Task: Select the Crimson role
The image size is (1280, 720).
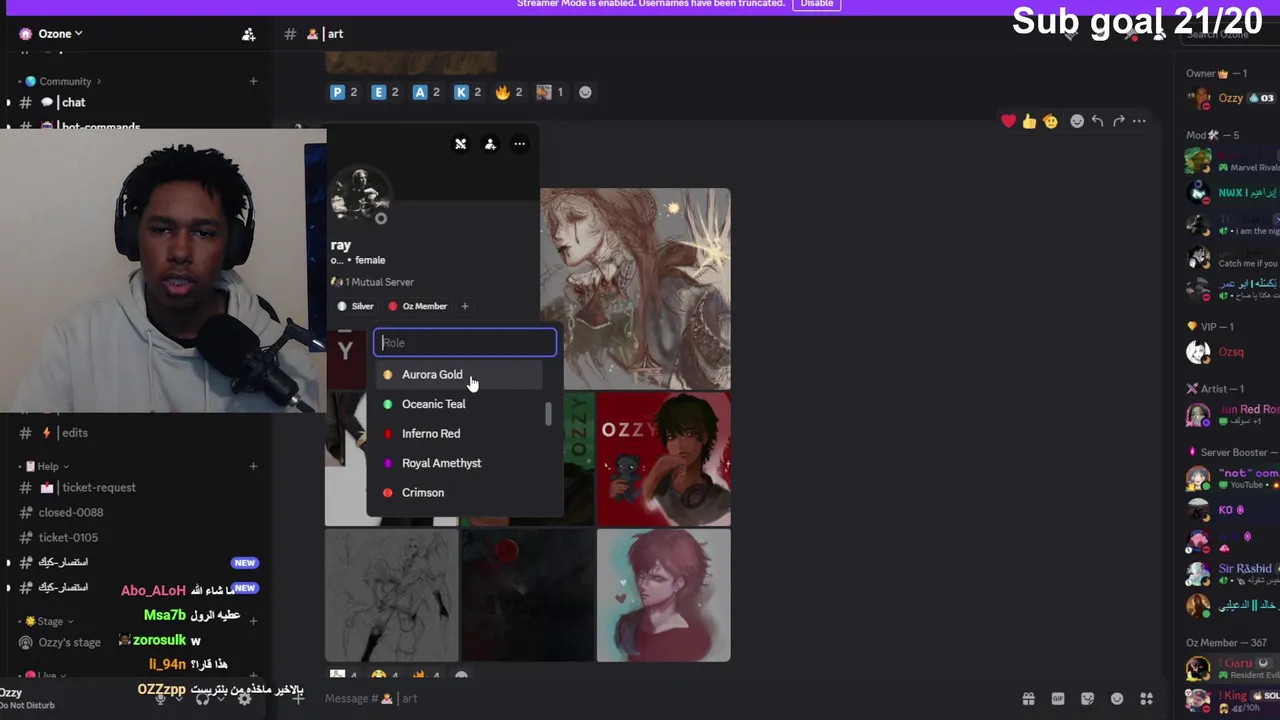Action: tap(459, 493)
